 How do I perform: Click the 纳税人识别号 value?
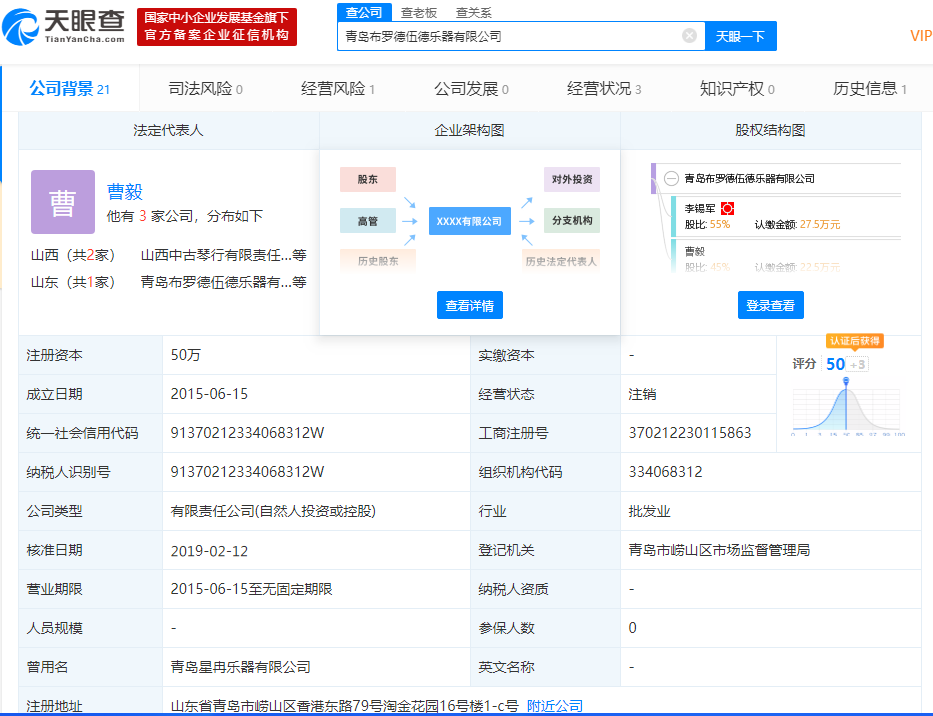[247, 473]
